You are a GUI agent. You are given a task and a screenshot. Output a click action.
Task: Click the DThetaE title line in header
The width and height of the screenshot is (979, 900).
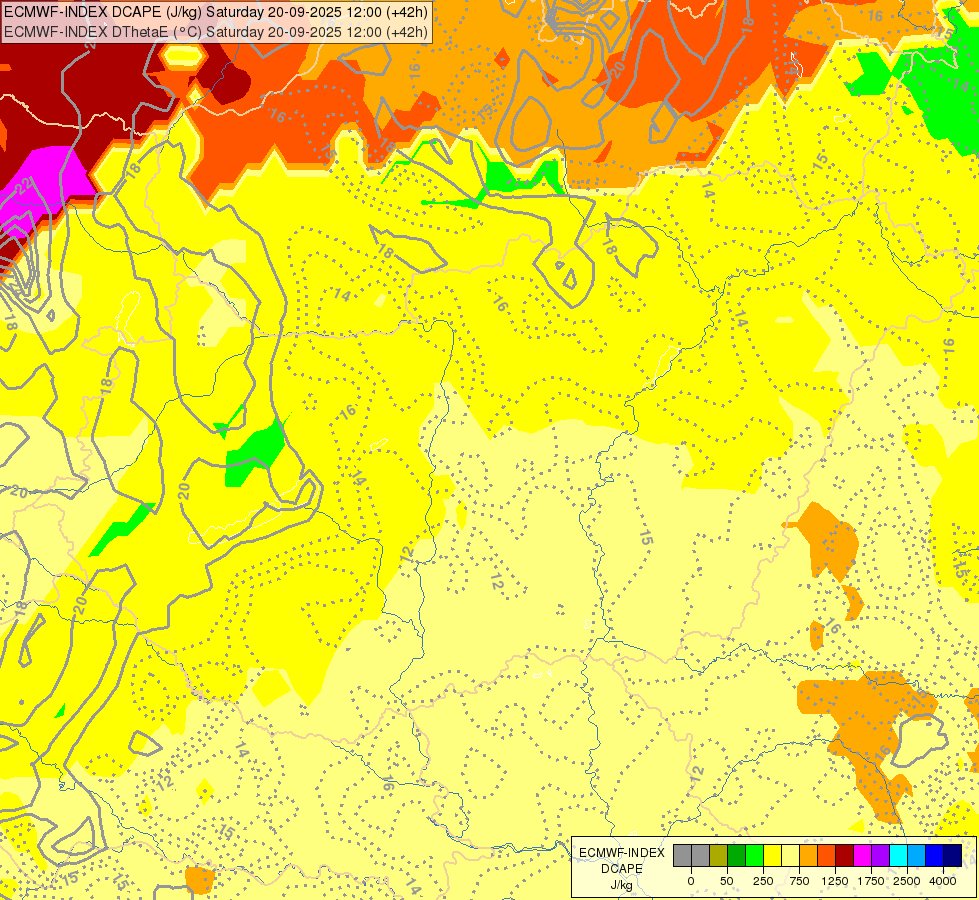(216, 32)
